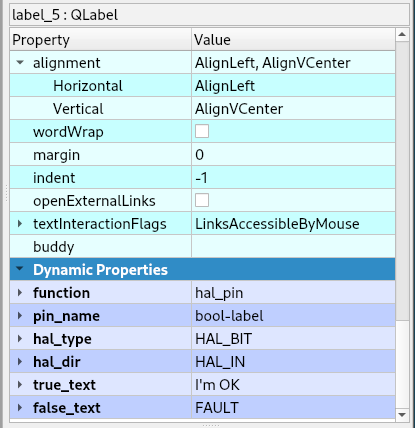The image size is (415, 428).
Task: Expand the false_text property arrow
Action: click(20, 408)
